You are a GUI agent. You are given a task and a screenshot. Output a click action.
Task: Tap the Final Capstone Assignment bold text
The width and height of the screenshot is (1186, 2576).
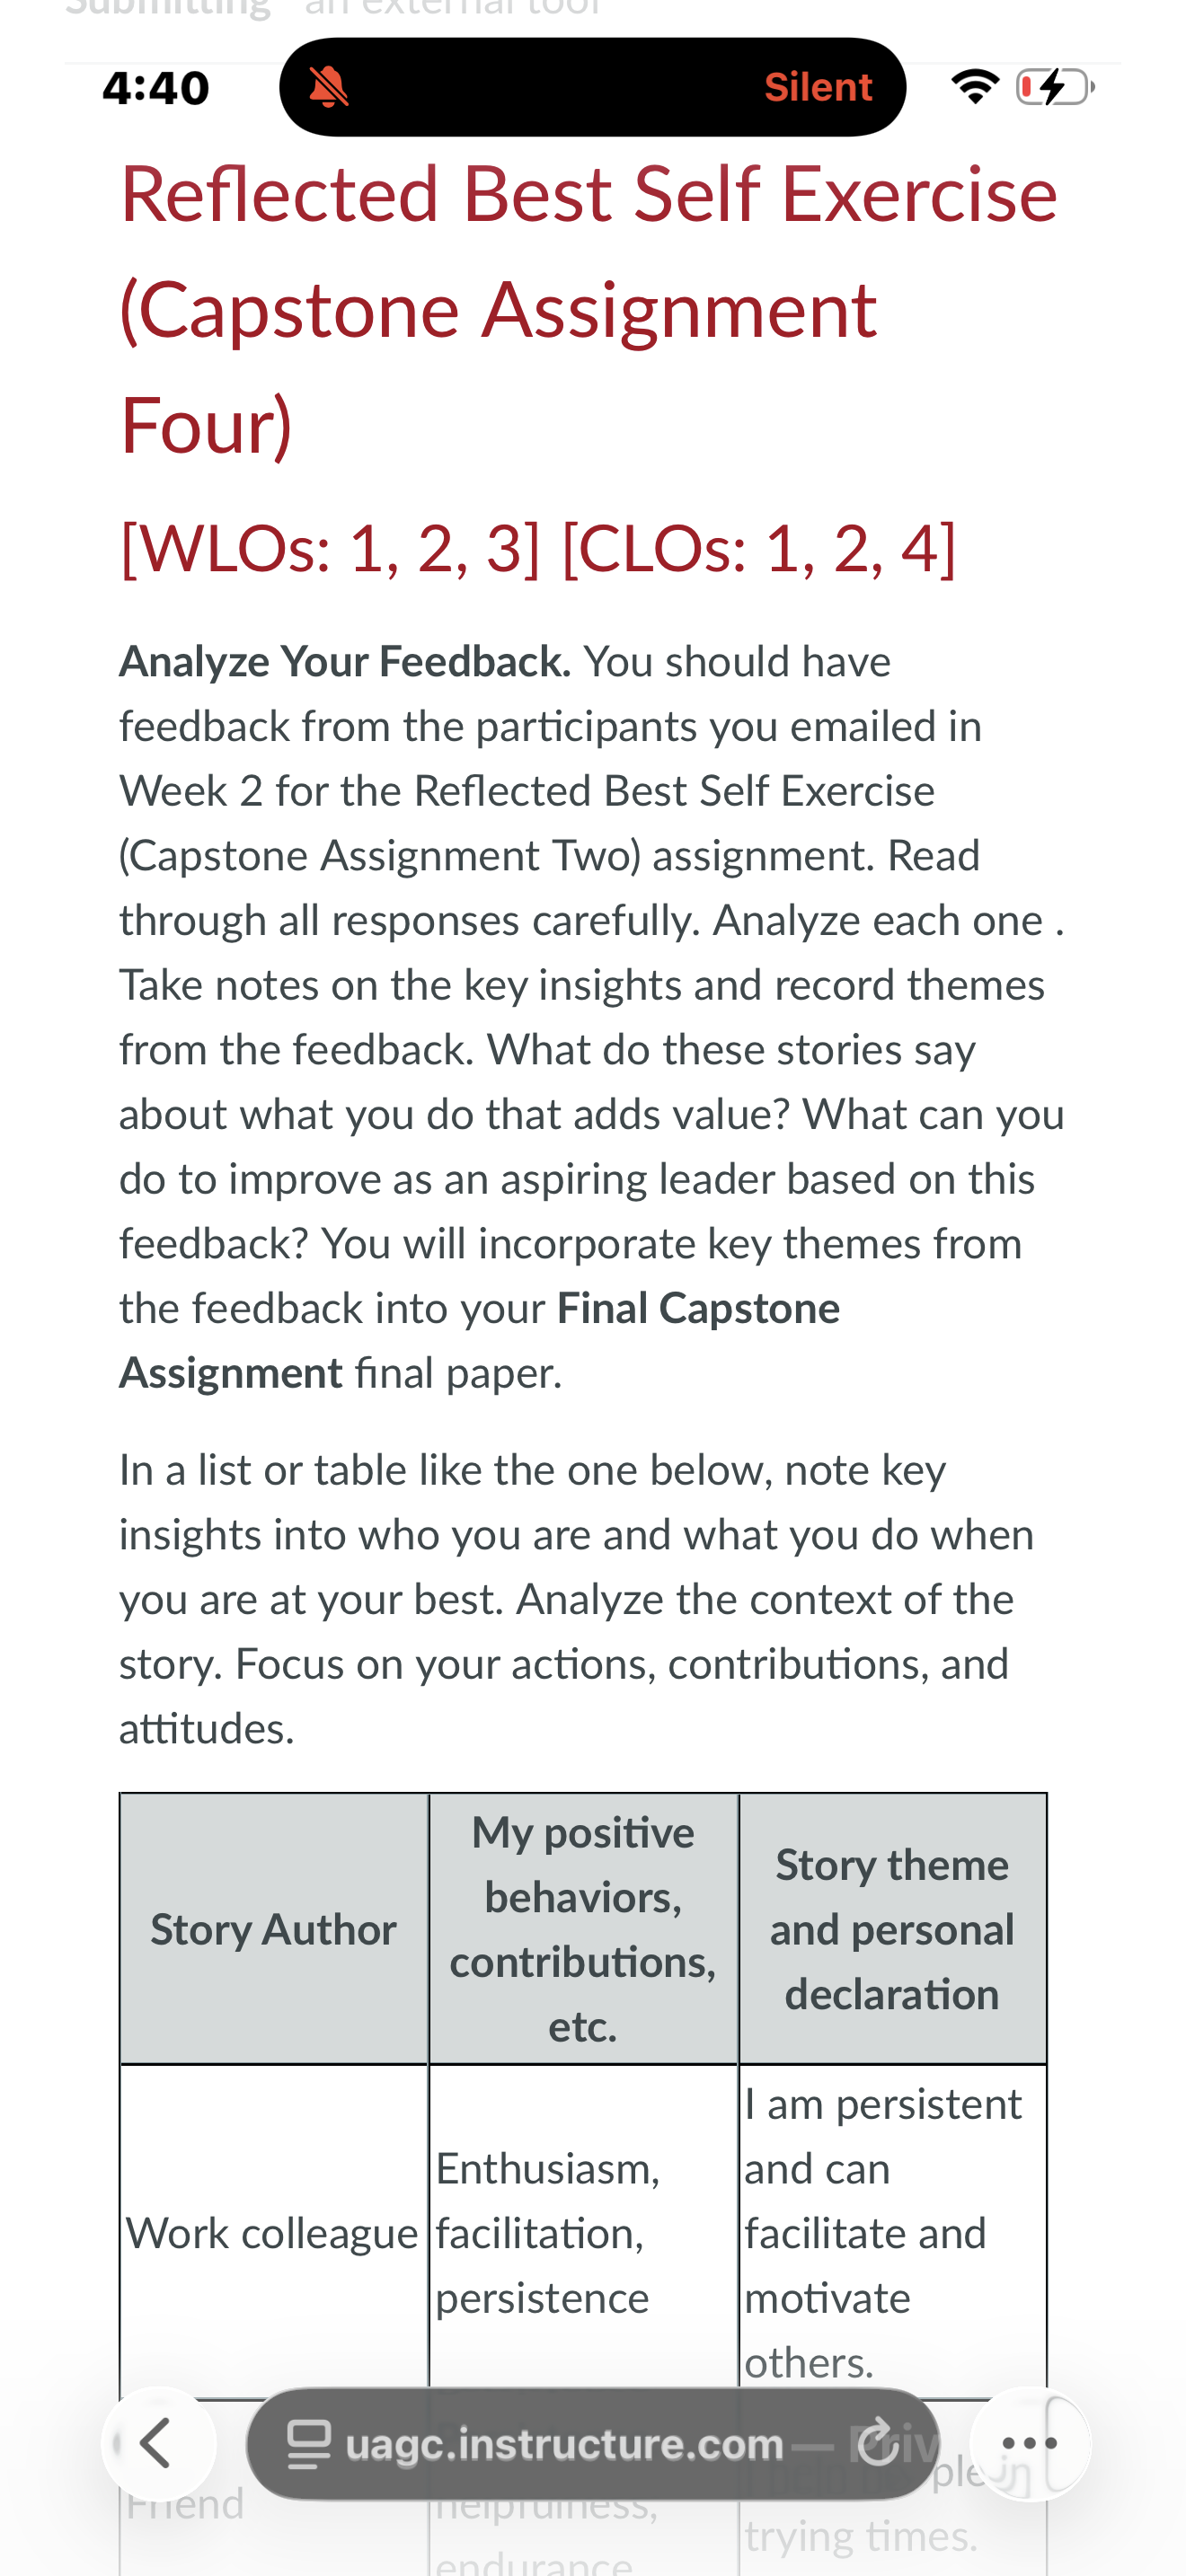(480, 1340)
